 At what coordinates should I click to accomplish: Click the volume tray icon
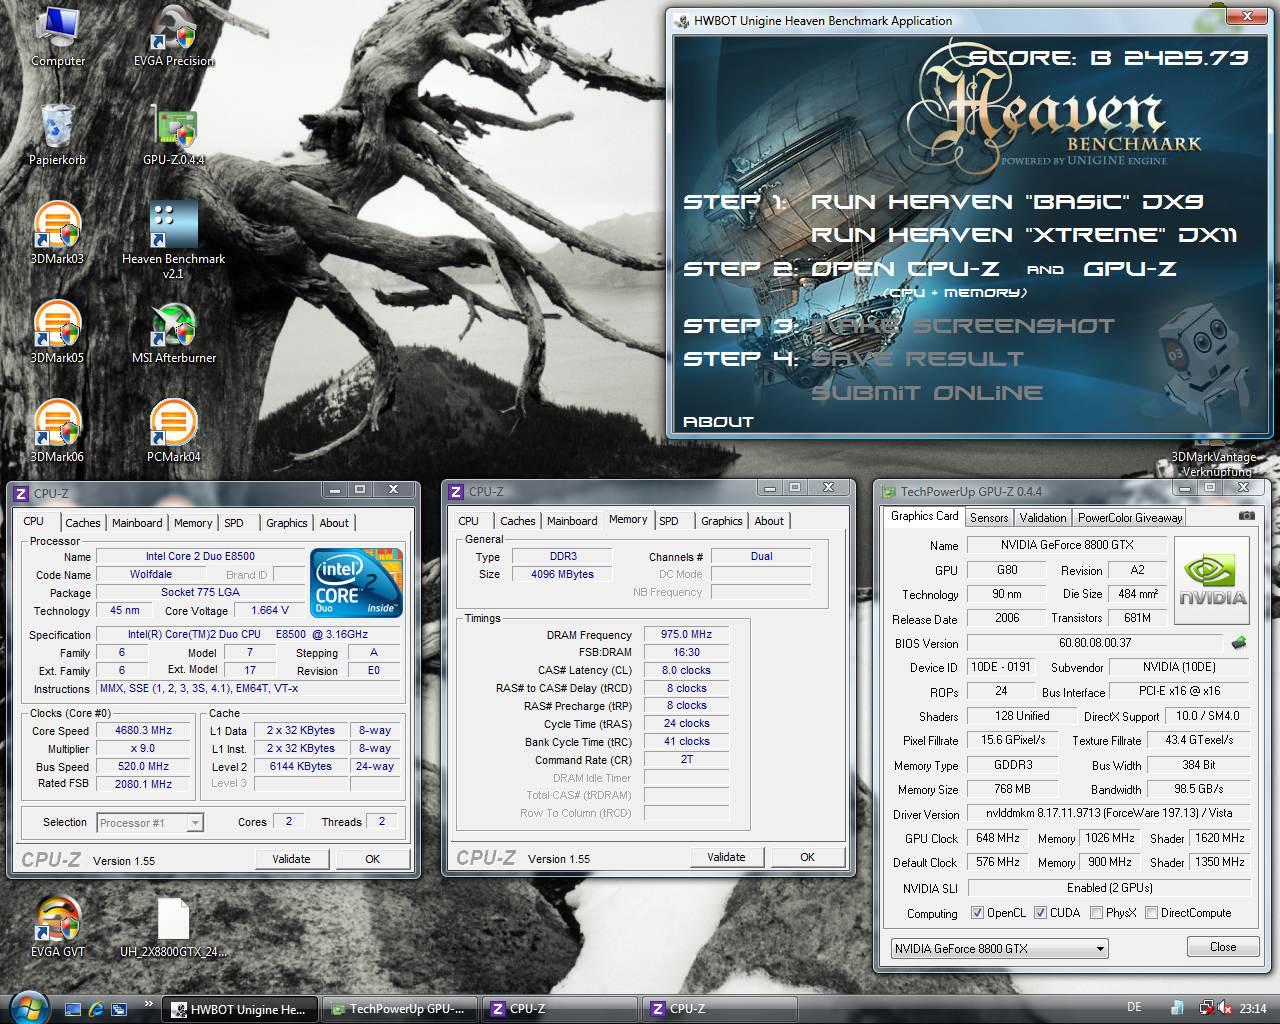[x=1224, y=1008]
